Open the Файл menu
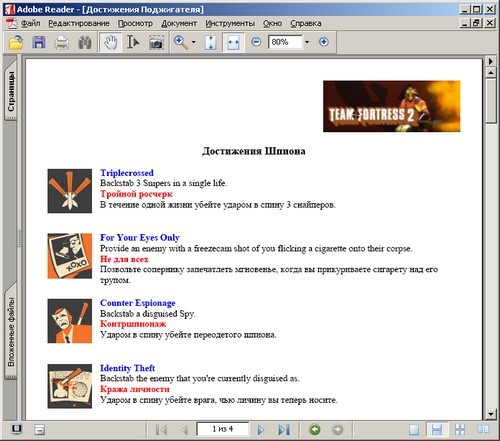The width and height of the screenshot is (500, 441). click(x=30, y=23)
